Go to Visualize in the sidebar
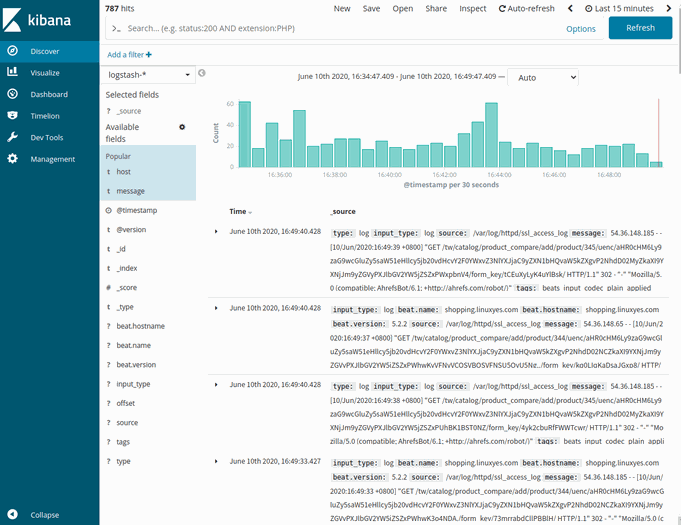 click(x=50, y=73)
